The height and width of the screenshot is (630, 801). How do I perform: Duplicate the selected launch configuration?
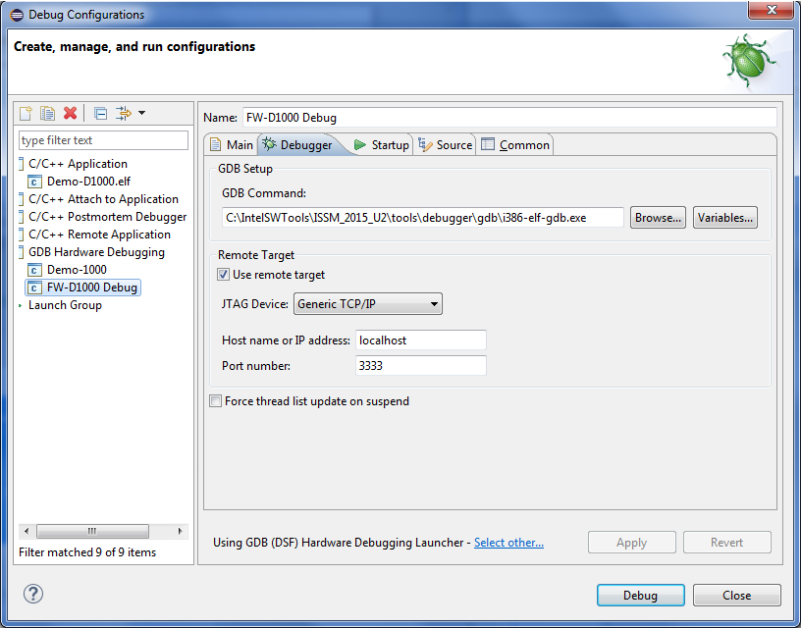48,113
